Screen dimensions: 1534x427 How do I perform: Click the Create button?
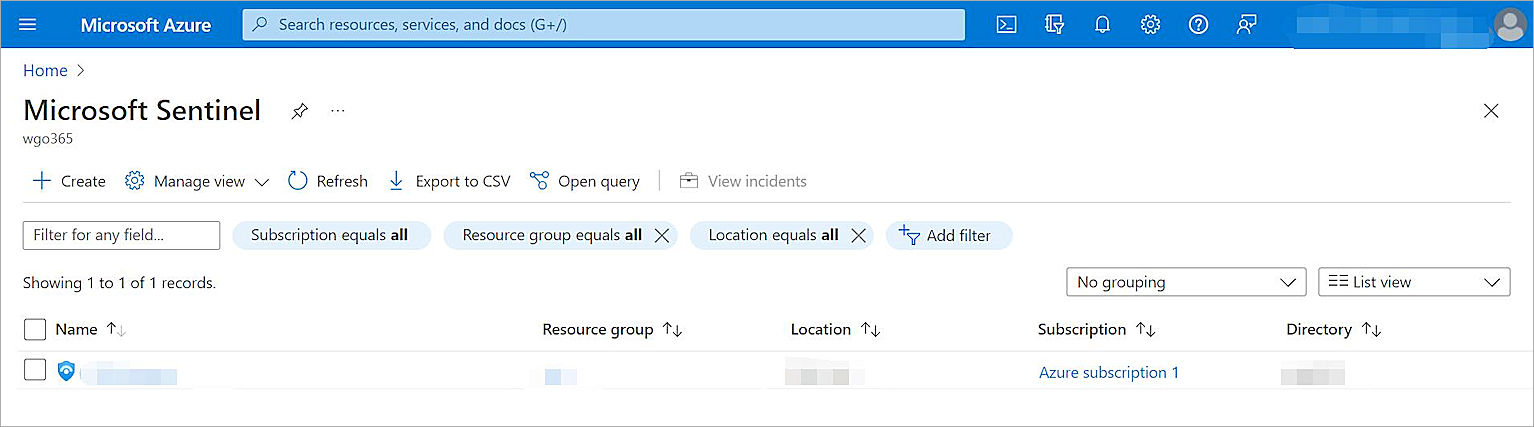point(69,181)
